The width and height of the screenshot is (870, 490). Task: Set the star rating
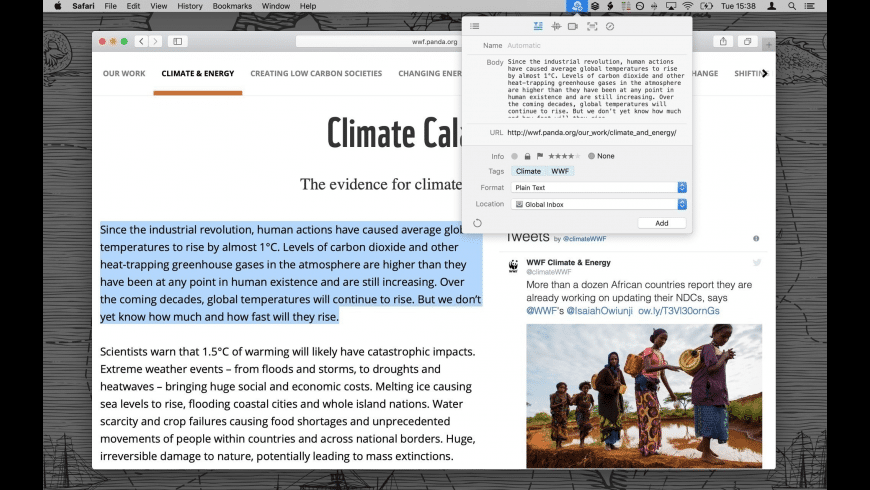pyautogui.click(x=564, y=156)
